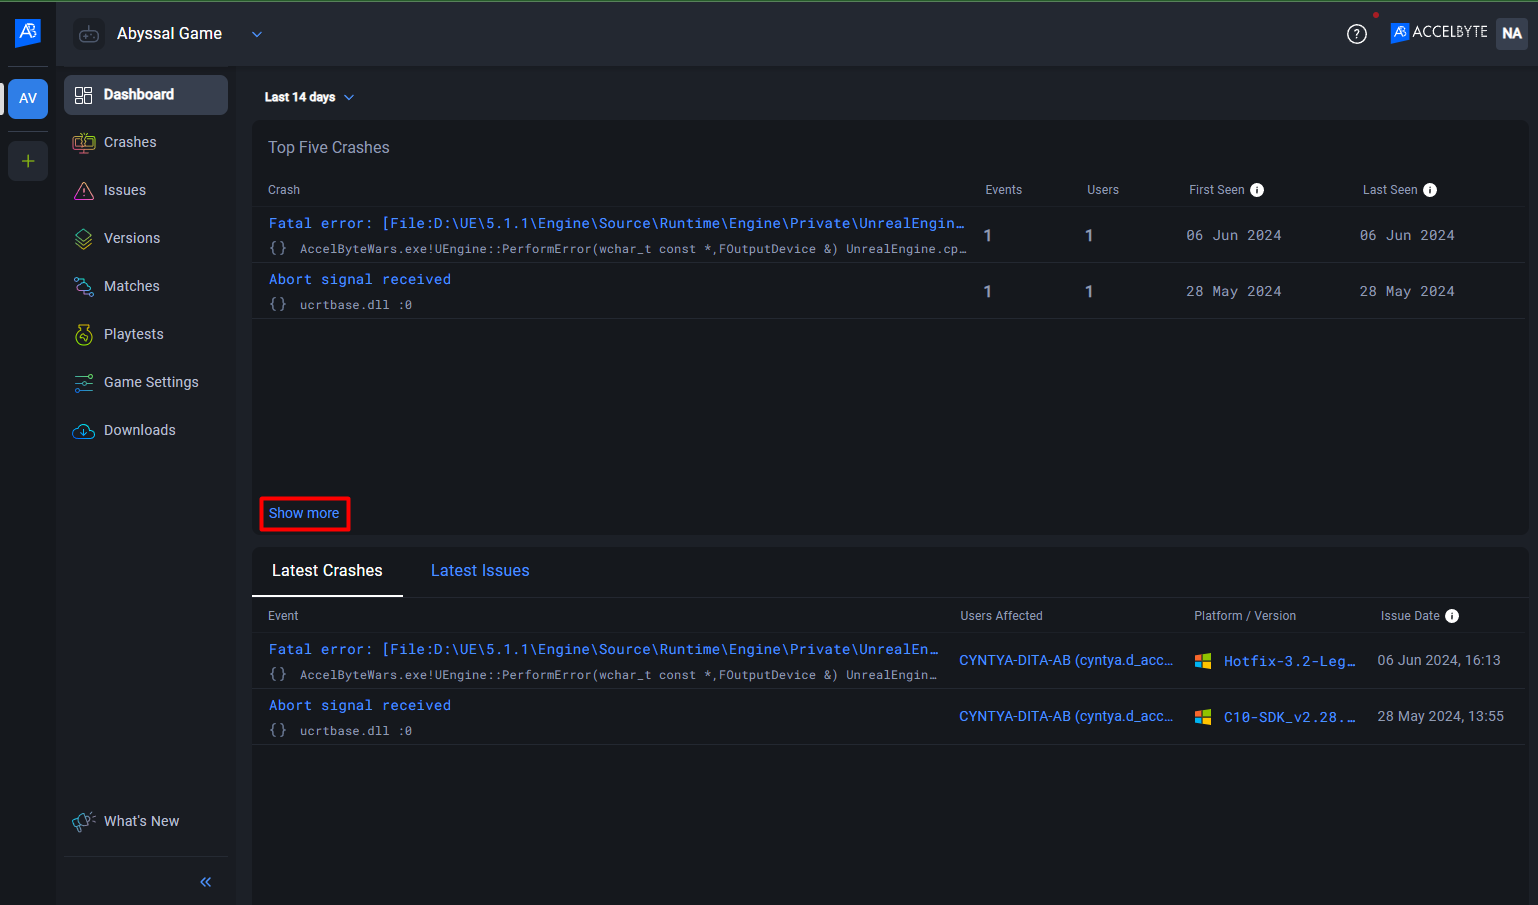Screen dimensions: 1538x905
Task: Click braces icon beside AccelByteWars.exe in Latest Crashes
Action: [278, 674]
